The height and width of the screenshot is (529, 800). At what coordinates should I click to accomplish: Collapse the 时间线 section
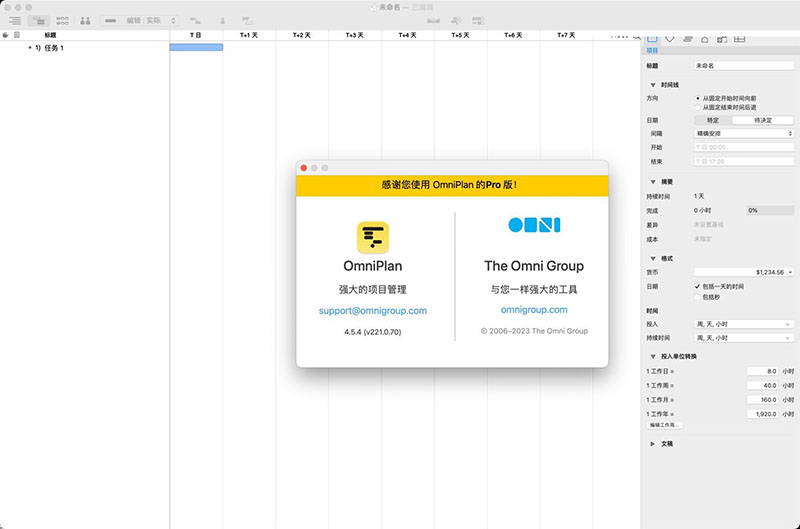click(653, 85)
